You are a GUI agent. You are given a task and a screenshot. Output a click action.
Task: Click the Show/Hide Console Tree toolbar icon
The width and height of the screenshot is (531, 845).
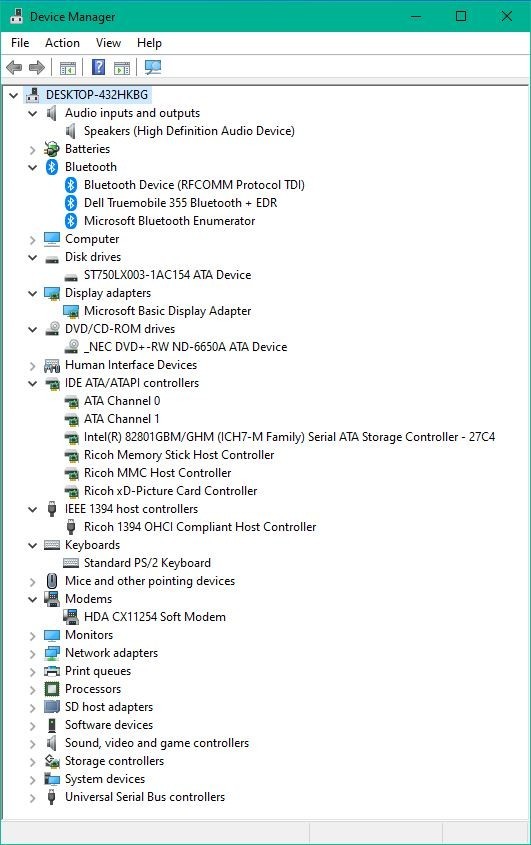pos(67,67)
